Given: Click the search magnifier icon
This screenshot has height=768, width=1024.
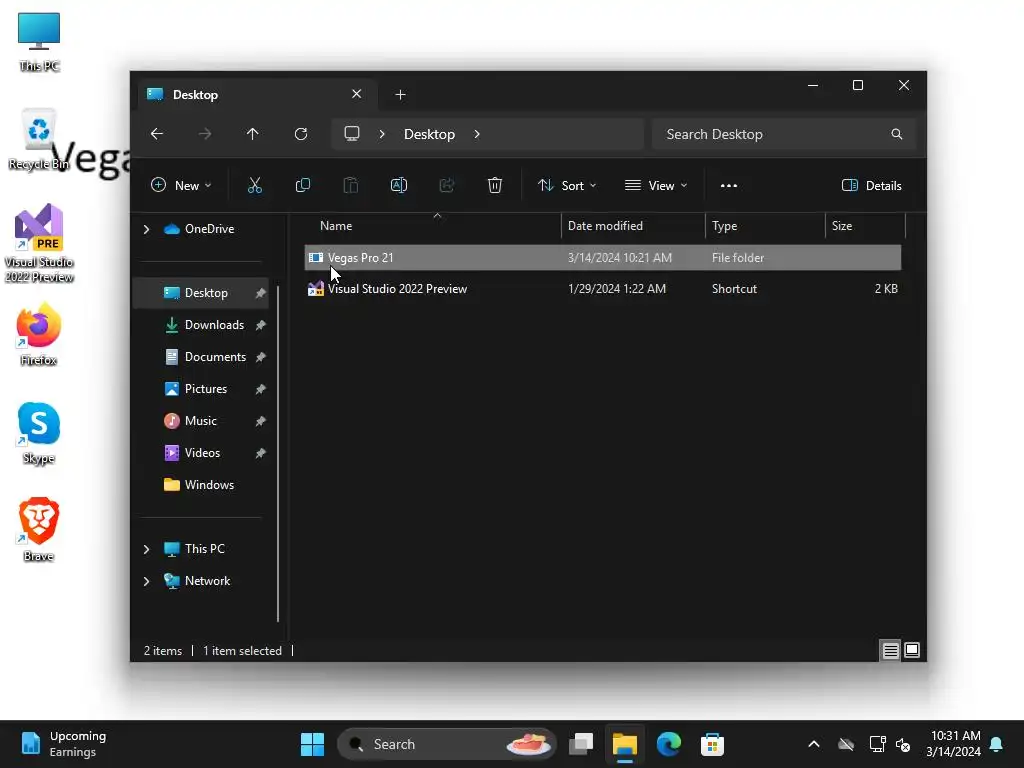Looking at the screenshot, I should 897,134.
